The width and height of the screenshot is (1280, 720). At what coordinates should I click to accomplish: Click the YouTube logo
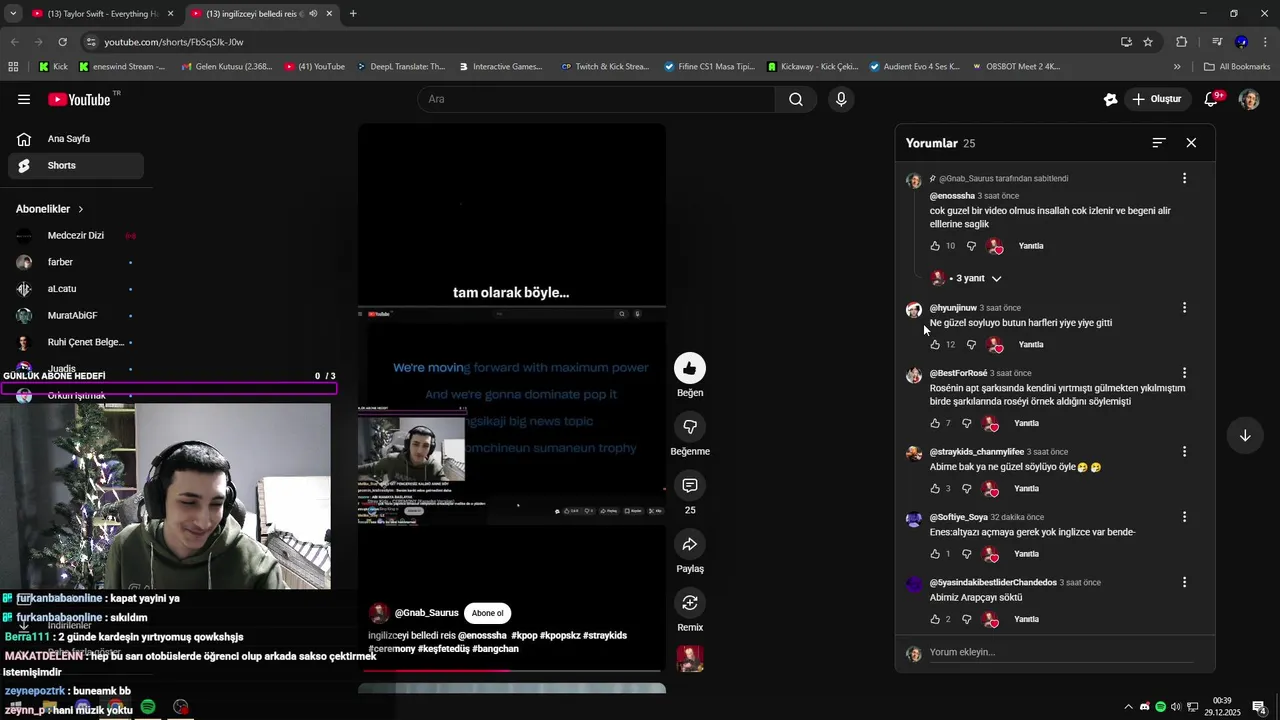click(79, 99)
